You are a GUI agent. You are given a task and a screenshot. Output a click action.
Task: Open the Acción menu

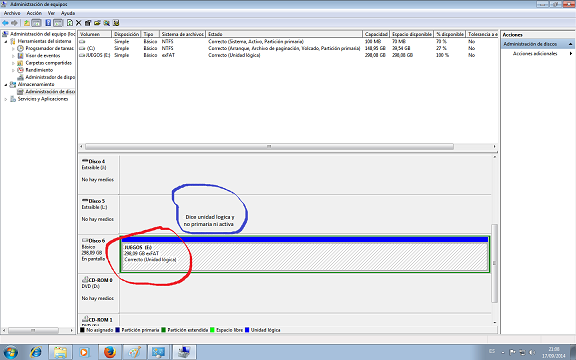pyautogui.click(x=34, y=13)
